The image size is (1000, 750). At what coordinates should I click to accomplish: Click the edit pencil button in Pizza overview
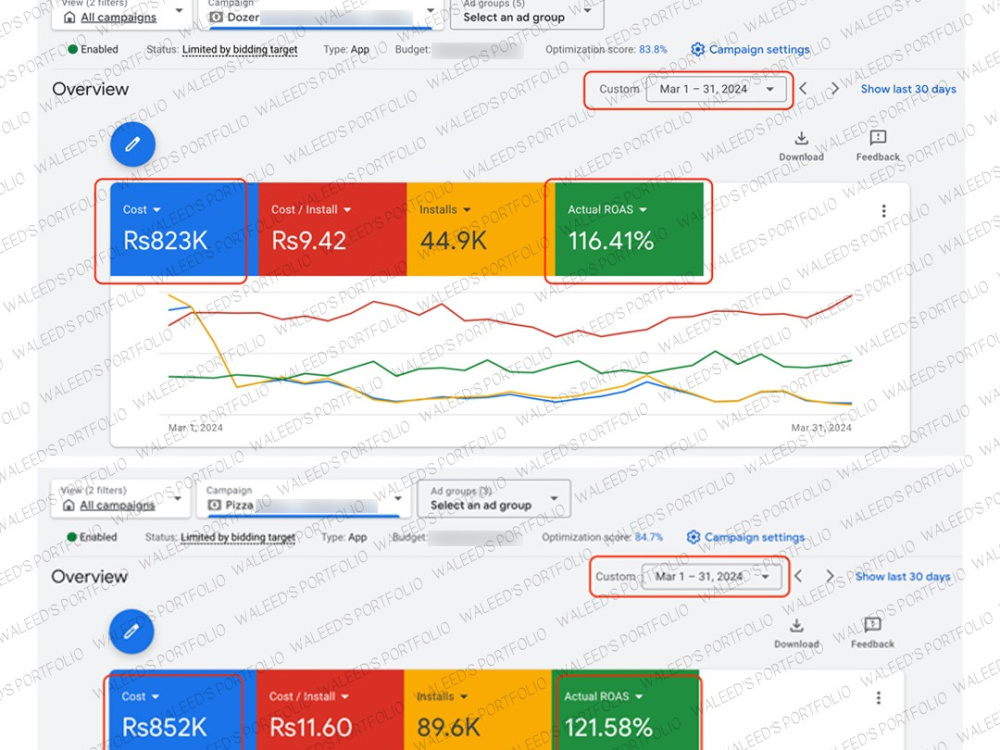pyautogui.click(x=131, y=631)
